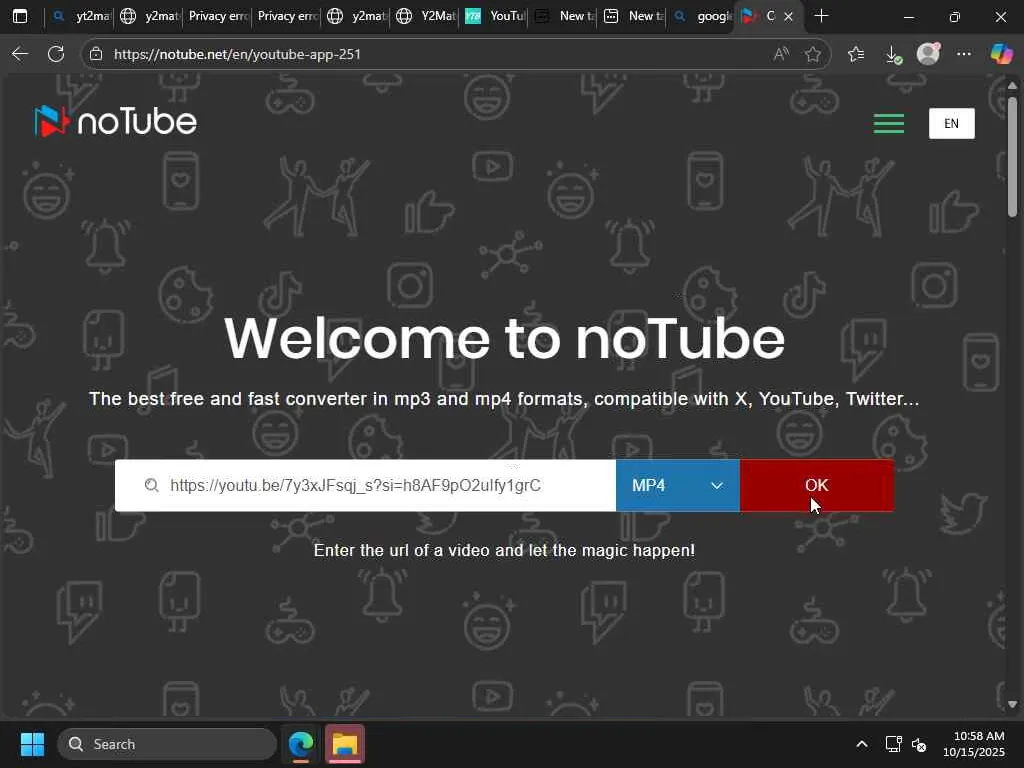The image size is (1024, 768).
Task: Open File Explorer from the taskbar
Action: click(344, 744)
